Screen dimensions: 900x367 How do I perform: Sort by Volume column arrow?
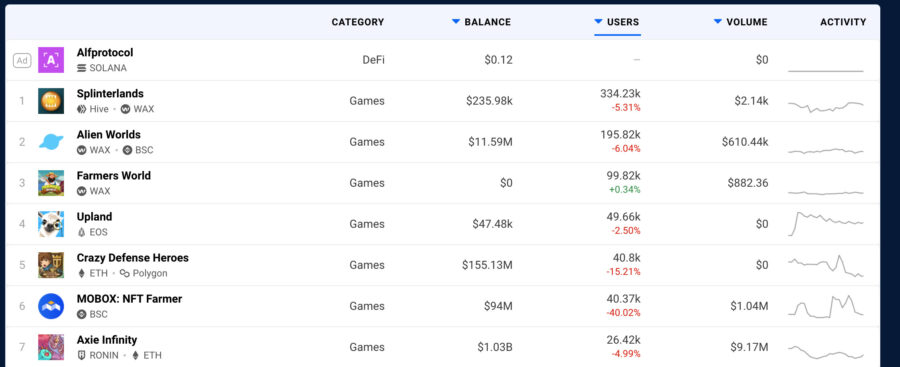coord(717,22)
